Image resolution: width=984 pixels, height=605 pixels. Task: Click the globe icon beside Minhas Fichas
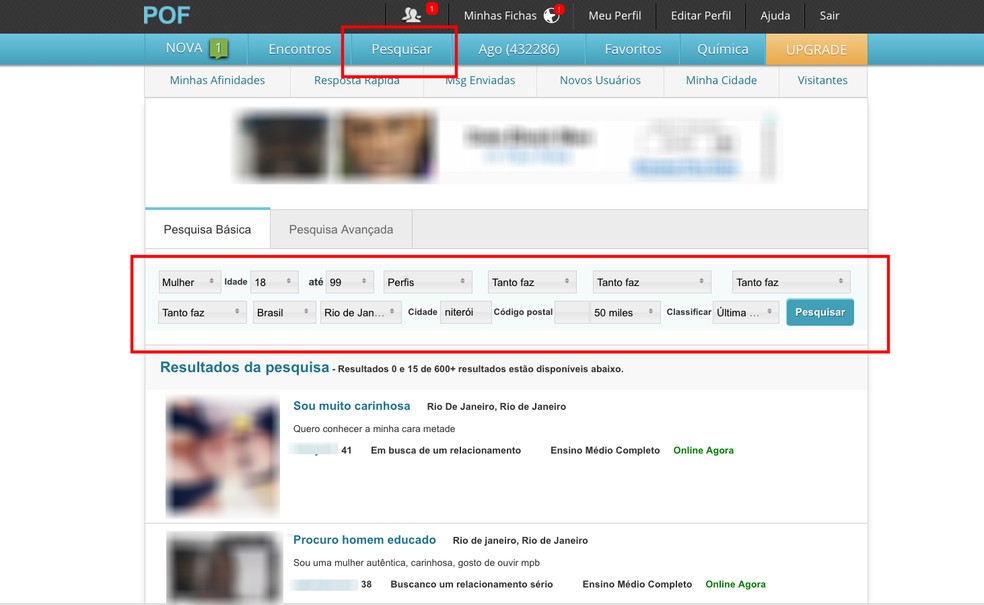pos(551,15)
